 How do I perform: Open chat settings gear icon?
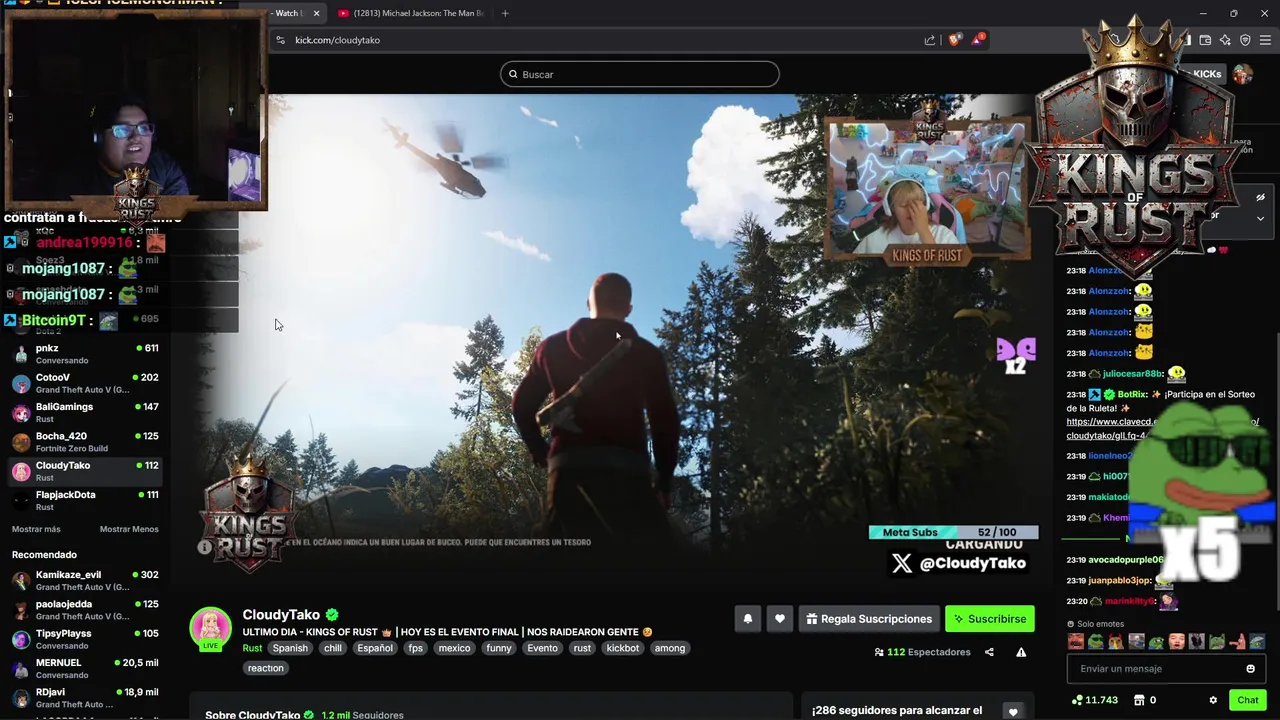coord(1213,700)
